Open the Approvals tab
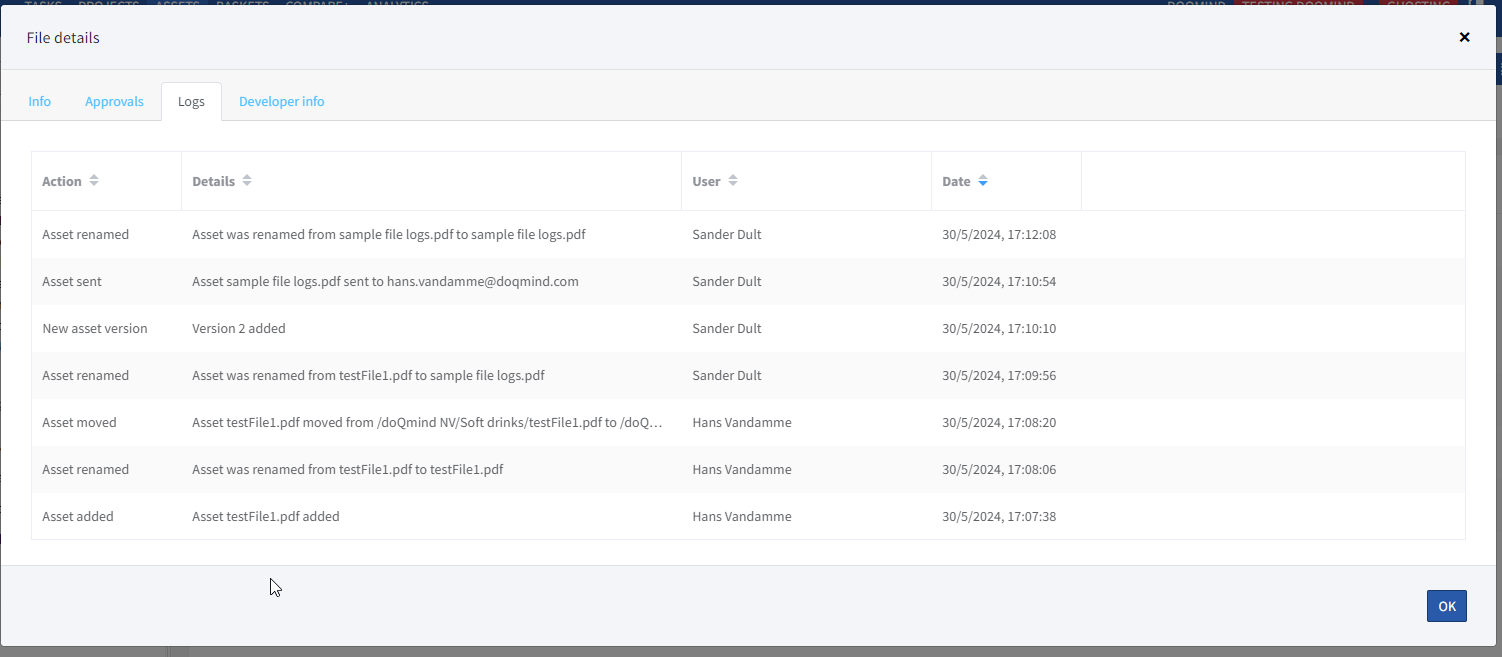This screenshot has width=1502, height=657. click(114, 101)
